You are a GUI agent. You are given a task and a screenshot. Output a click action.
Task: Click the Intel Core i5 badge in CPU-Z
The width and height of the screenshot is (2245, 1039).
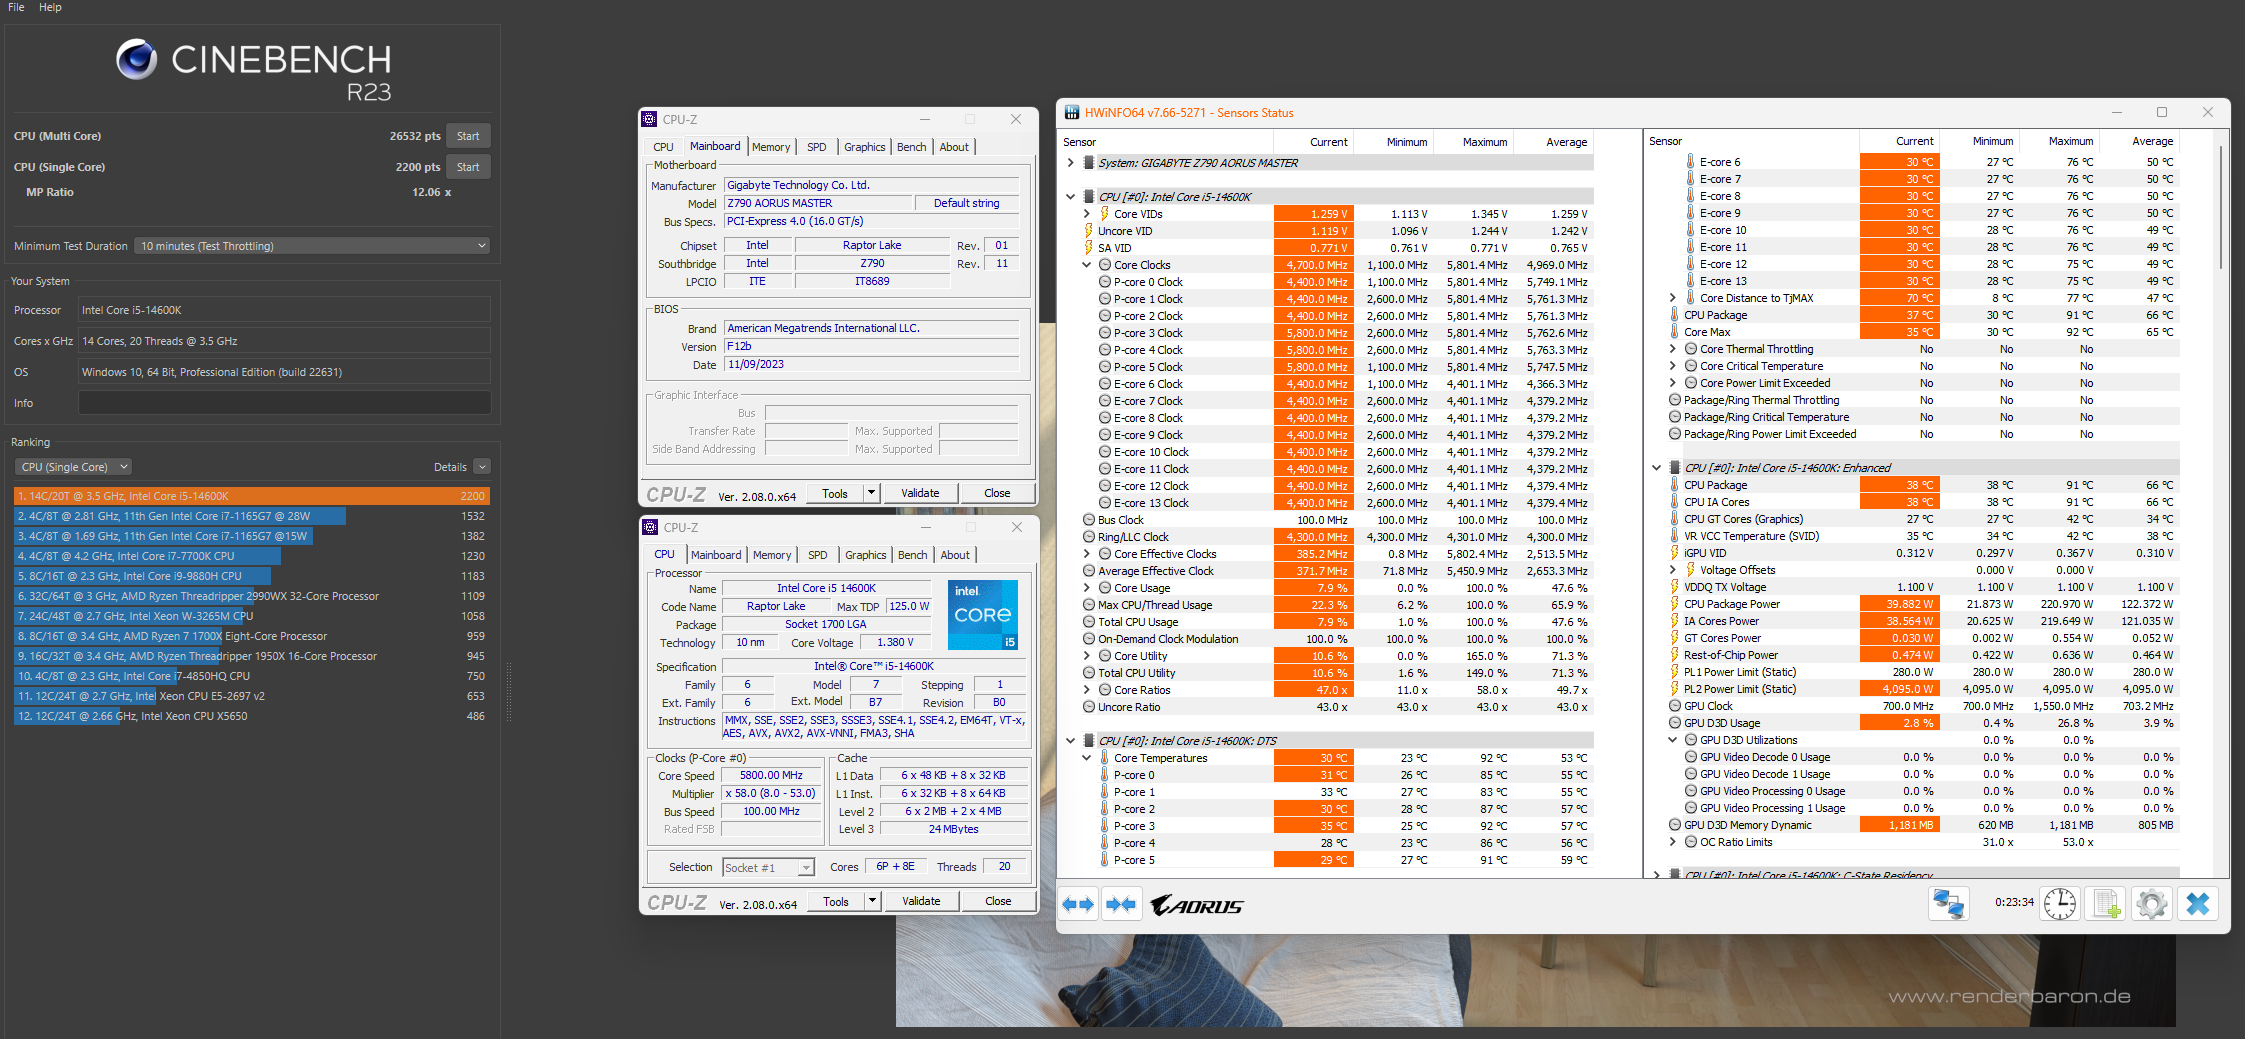click(982, 614)
